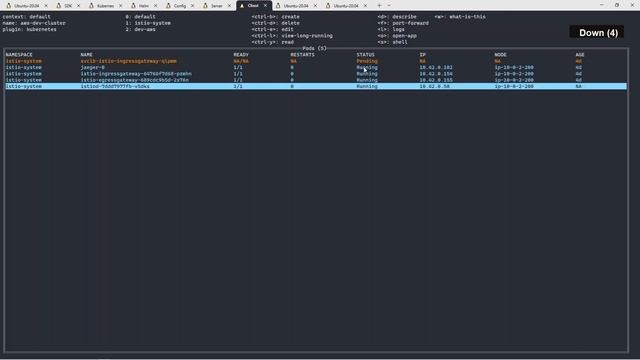Image resolution: width=640 pixels, height=360 pixels.
Task: Switch to the Helm terminal tab
Action: pyautogui.click(x=144, y=6)
